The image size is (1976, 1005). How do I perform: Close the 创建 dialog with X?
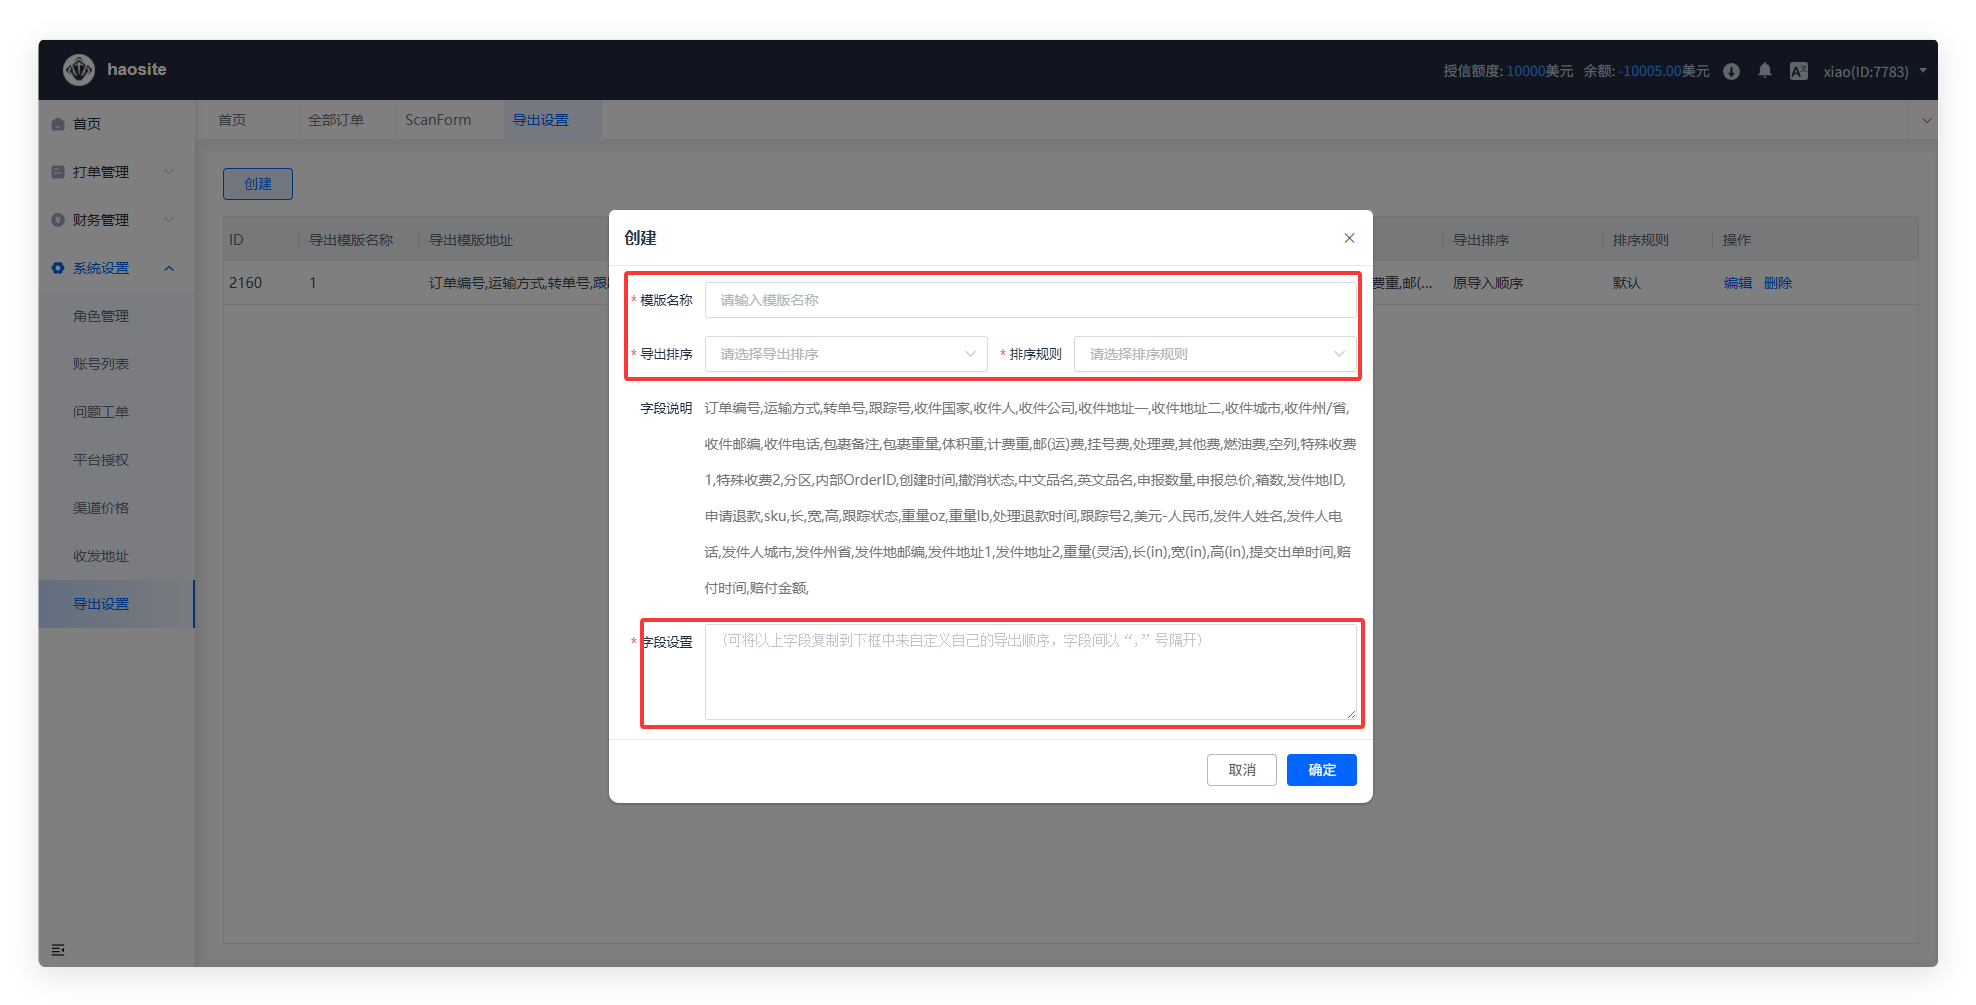pos(1349,238)
